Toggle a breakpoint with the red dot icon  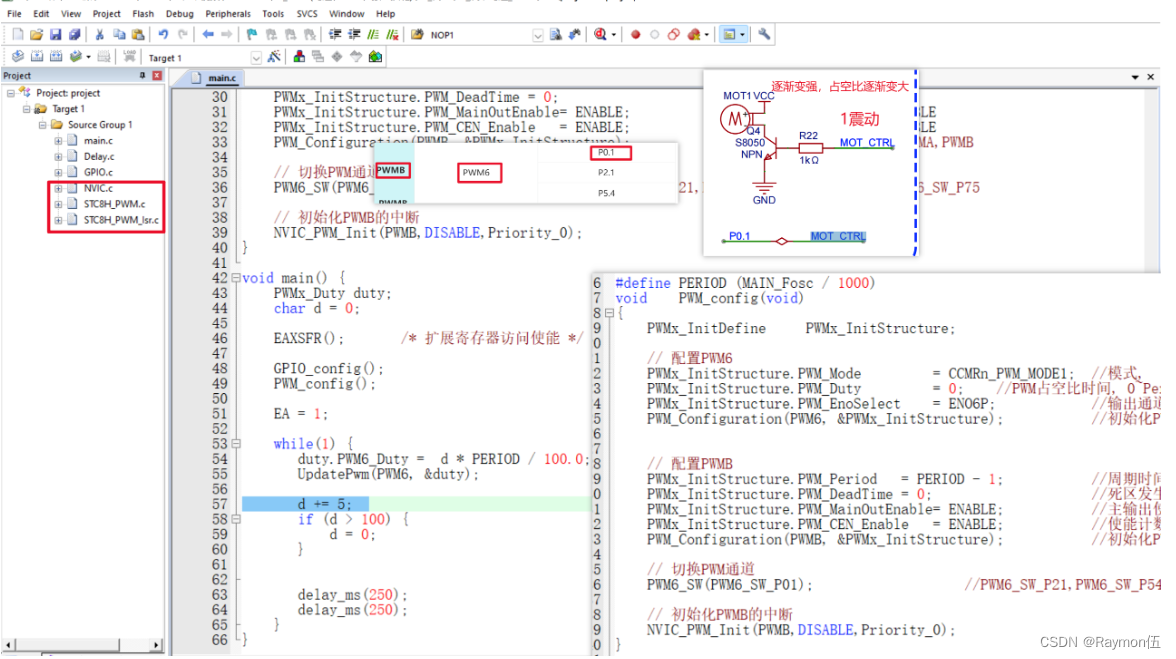tap(636, 34)
